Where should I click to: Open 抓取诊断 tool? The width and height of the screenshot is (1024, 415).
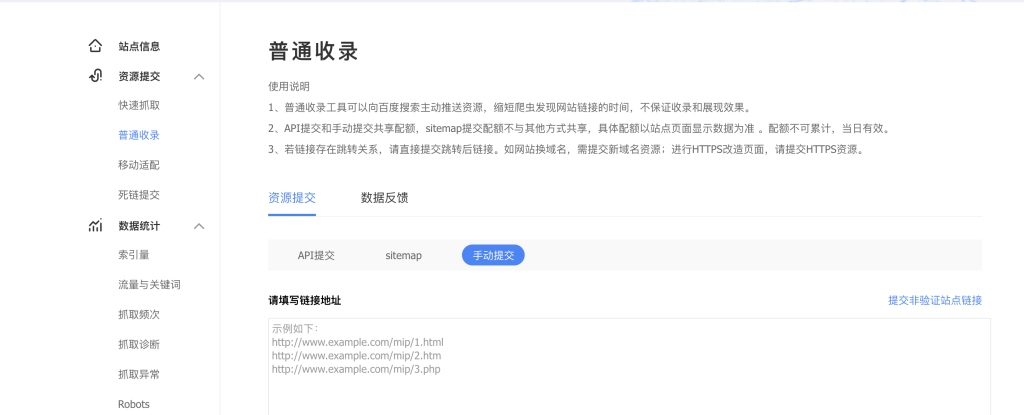(x=139, y=344)
